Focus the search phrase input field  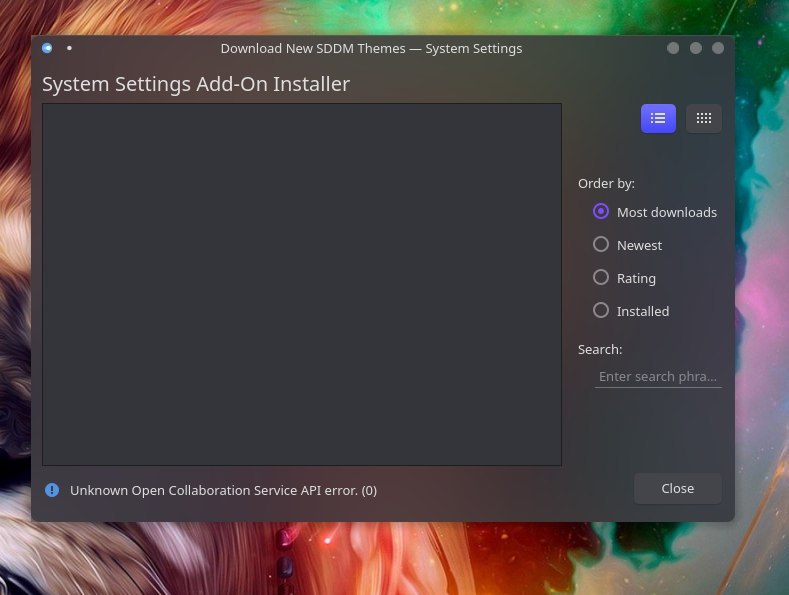pos(658,377)
